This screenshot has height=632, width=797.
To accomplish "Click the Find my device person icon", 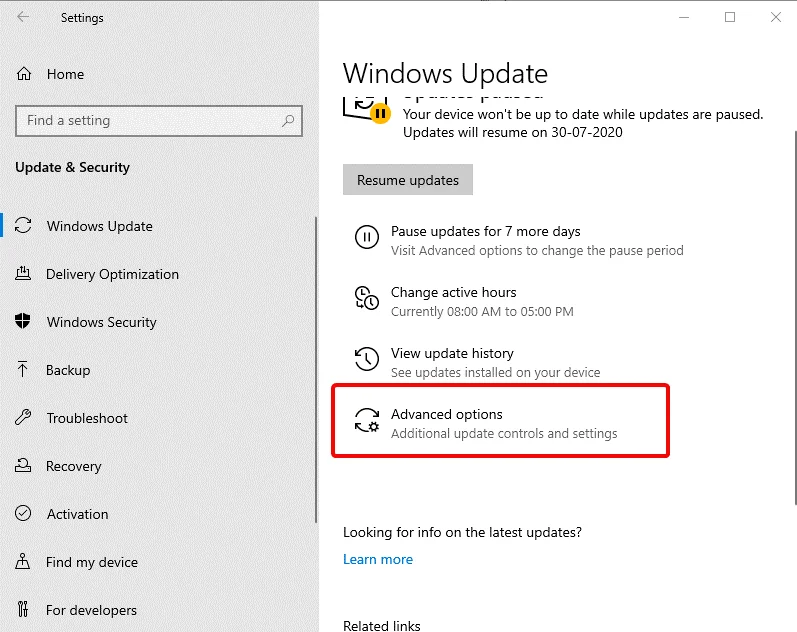I will (x=22, y=561).
